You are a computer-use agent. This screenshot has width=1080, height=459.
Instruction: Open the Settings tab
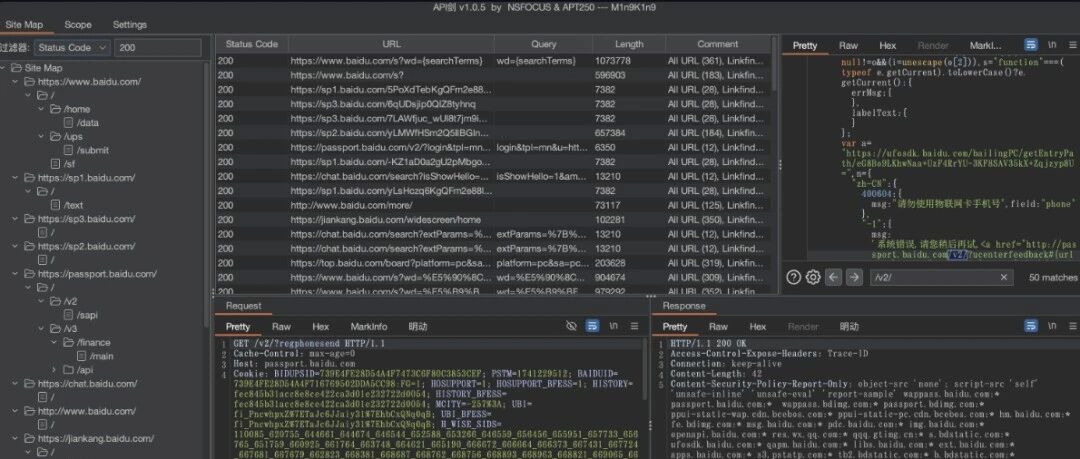tap(129, 24)
